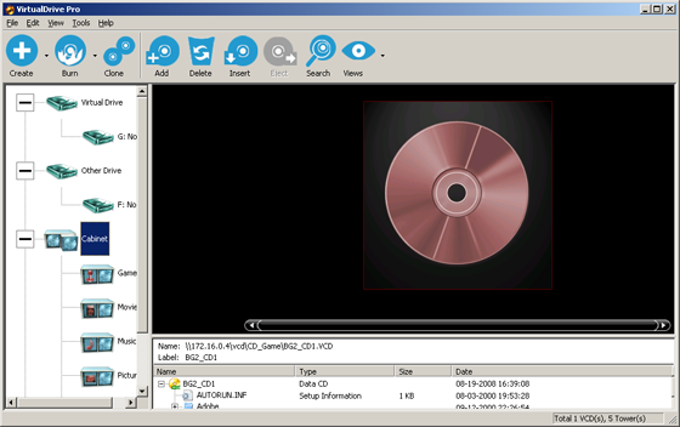
Task: Open the File menu
Action: click(12, 23)
